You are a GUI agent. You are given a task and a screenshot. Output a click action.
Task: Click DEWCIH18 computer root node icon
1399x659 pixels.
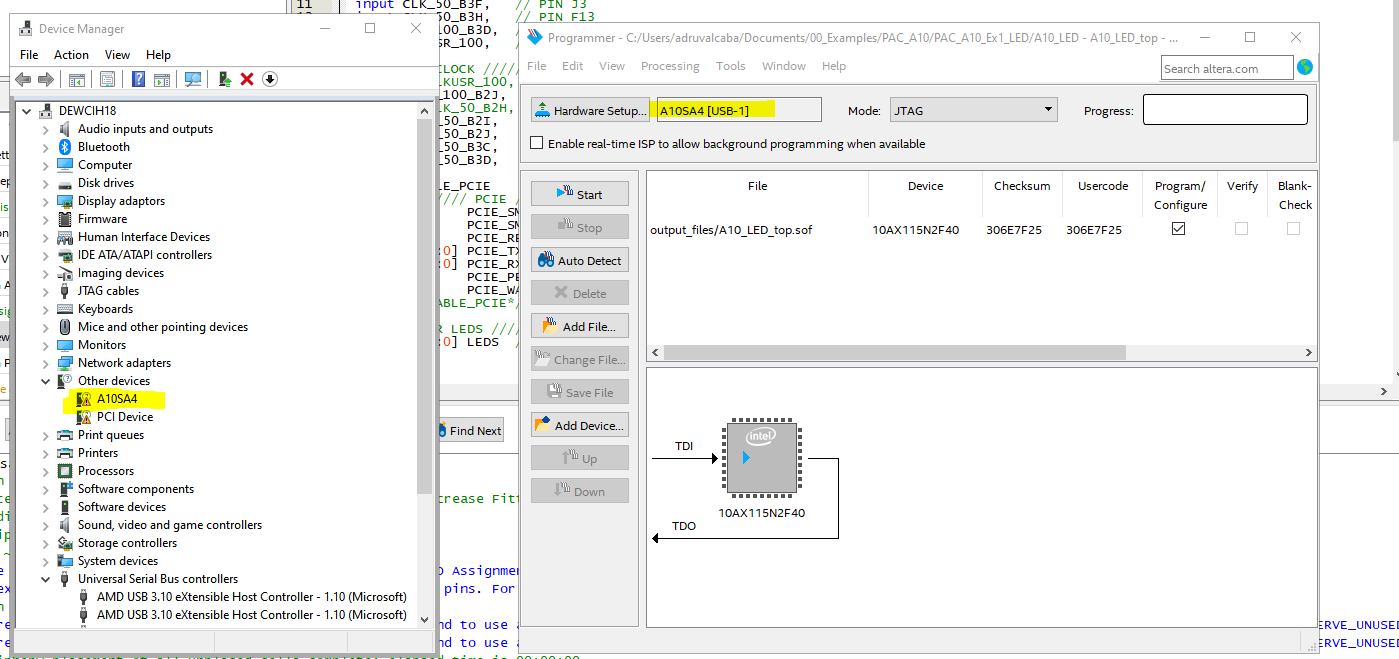coord(47,111)
